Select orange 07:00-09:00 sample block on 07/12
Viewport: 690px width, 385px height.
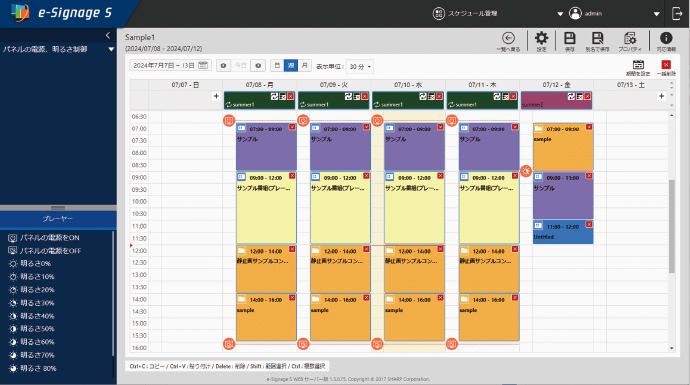coord(563,147)
